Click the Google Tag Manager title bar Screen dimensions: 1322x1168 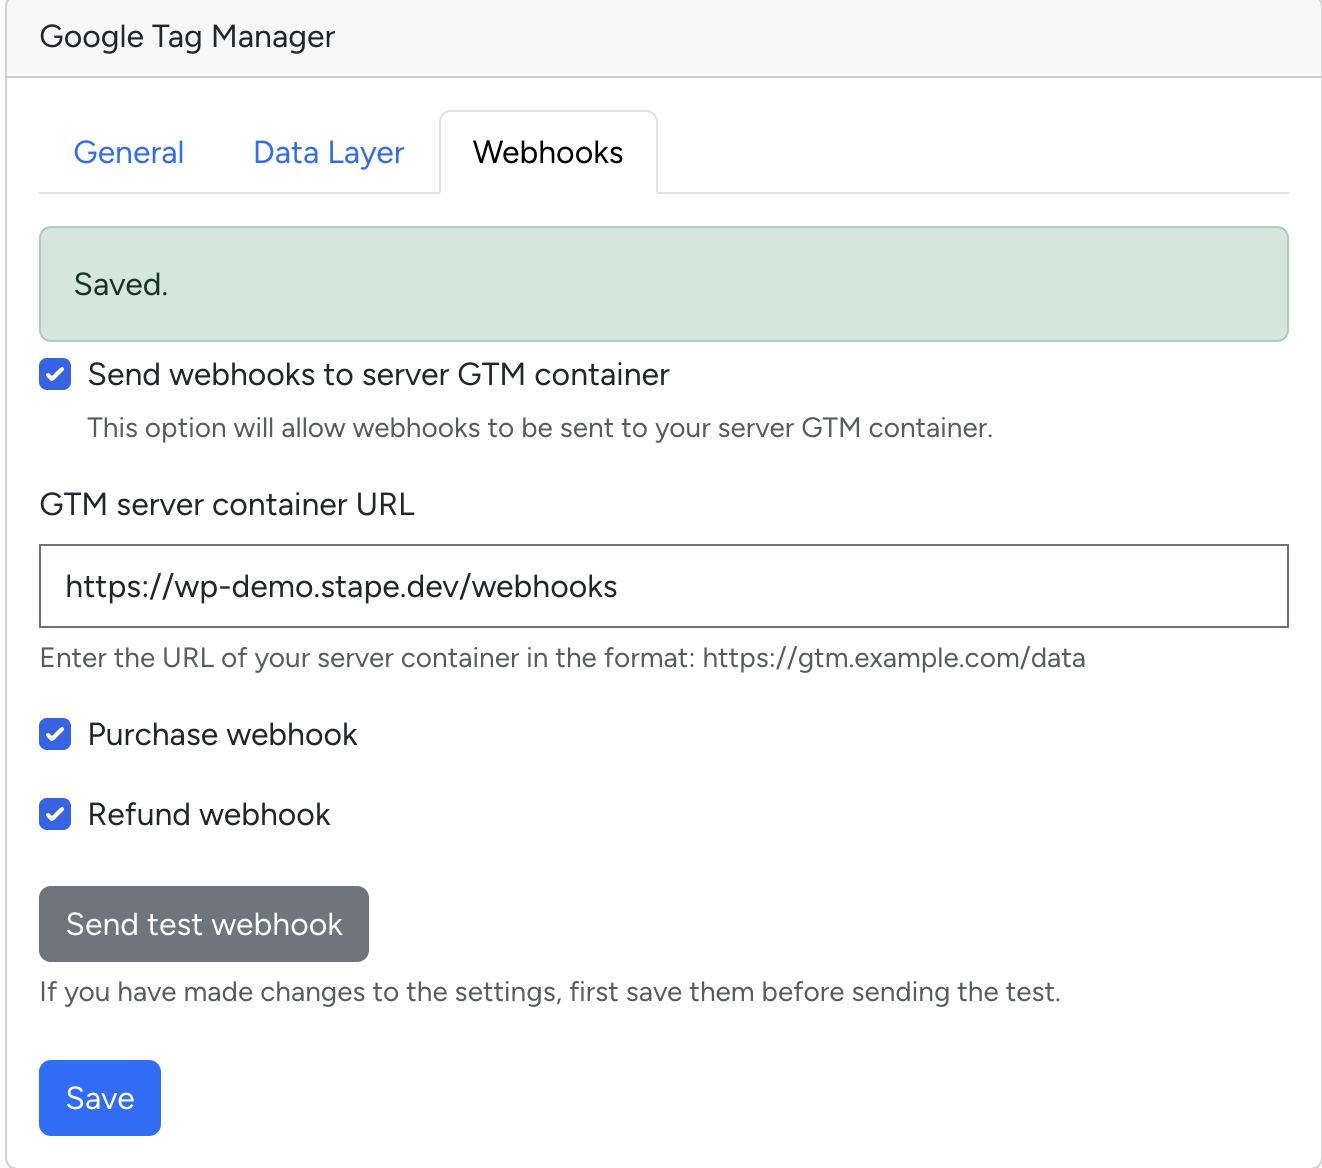click(x=187, y=36)
